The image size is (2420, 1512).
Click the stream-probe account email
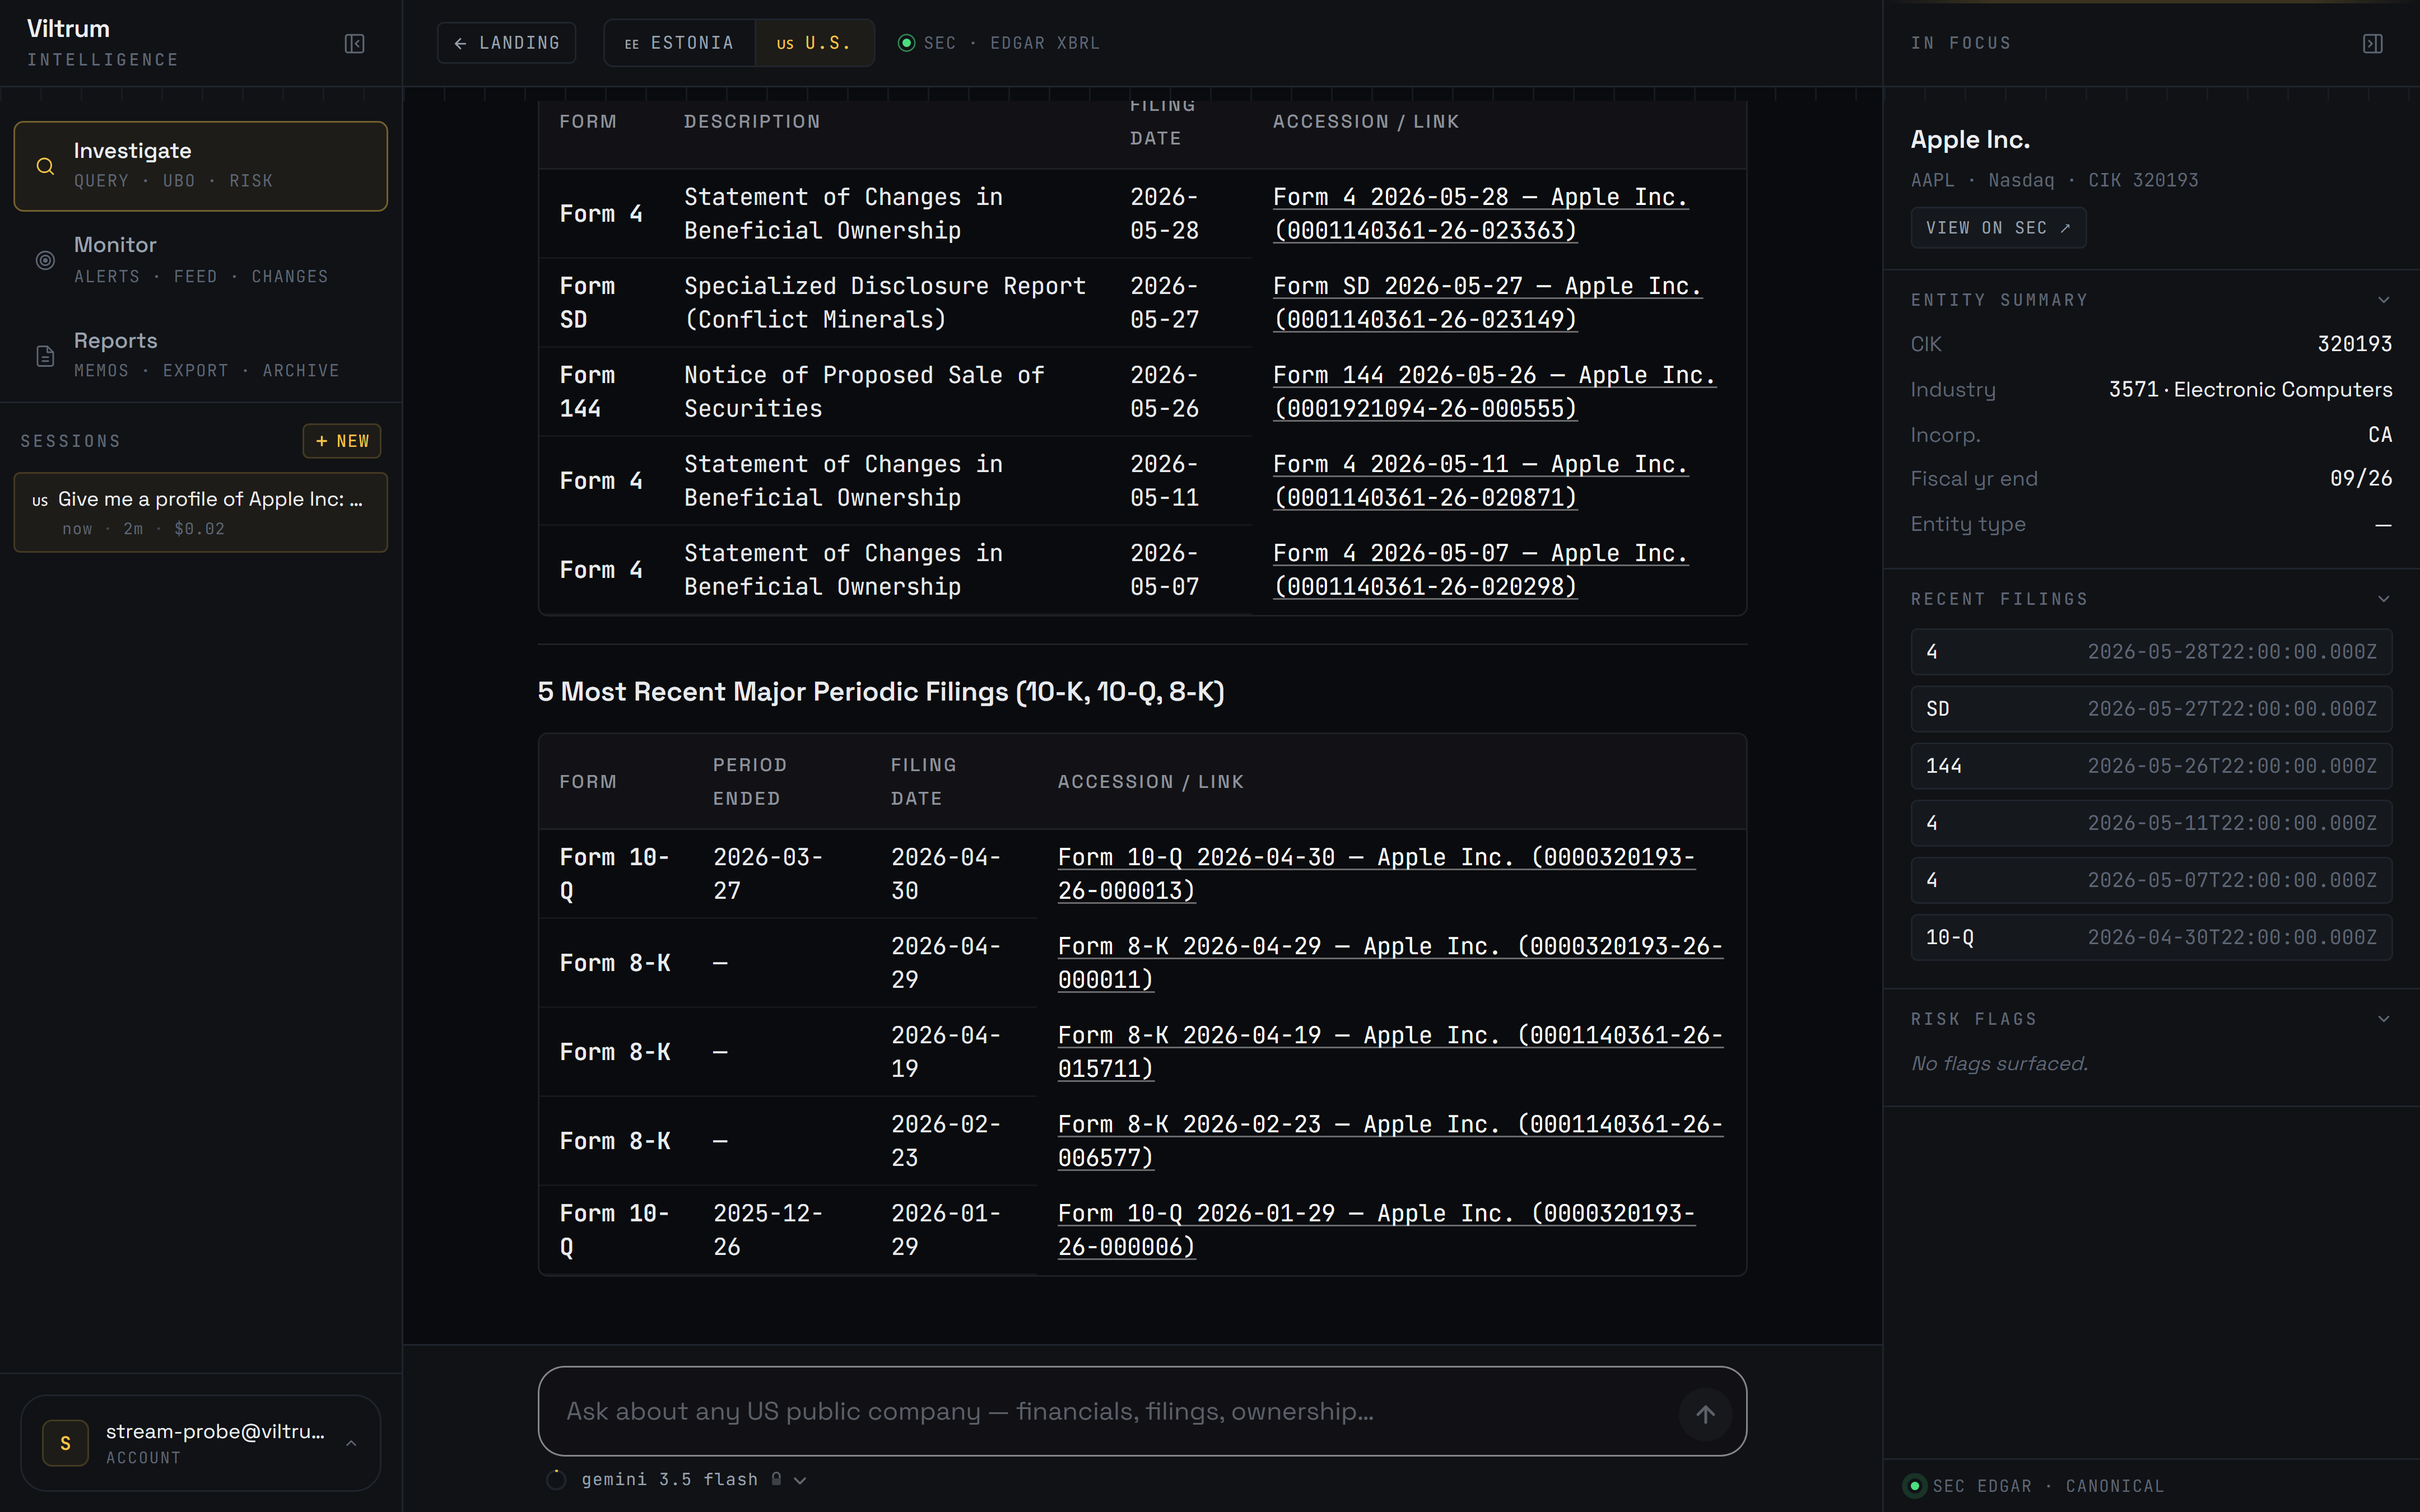[x=215, y=1431]
